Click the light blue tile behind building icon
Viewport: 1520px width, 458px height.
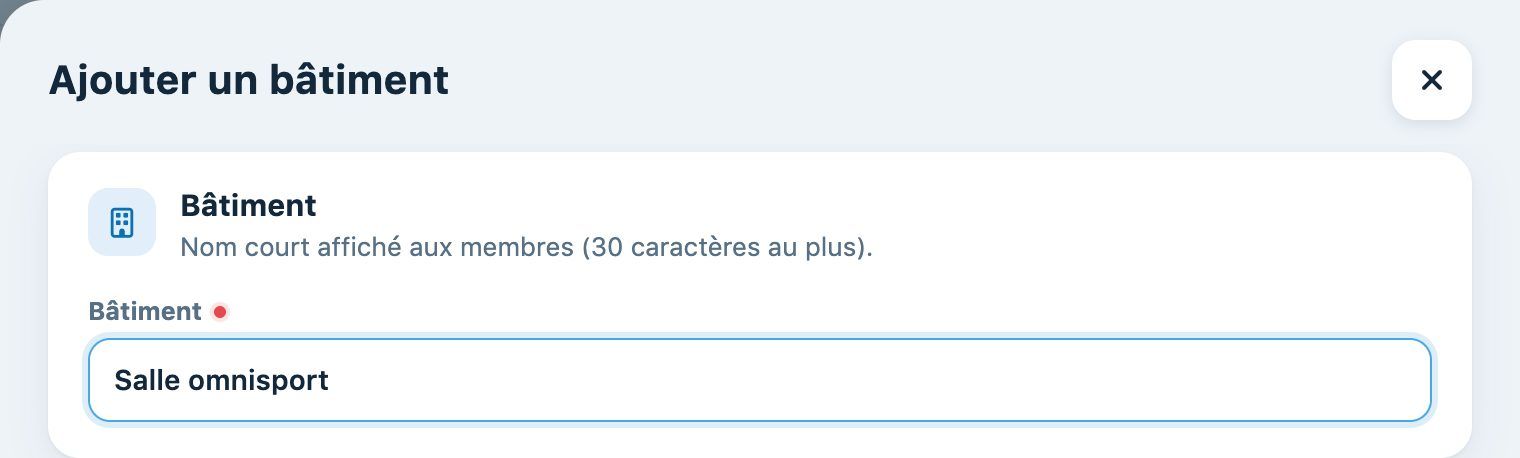tap(122, 222)
